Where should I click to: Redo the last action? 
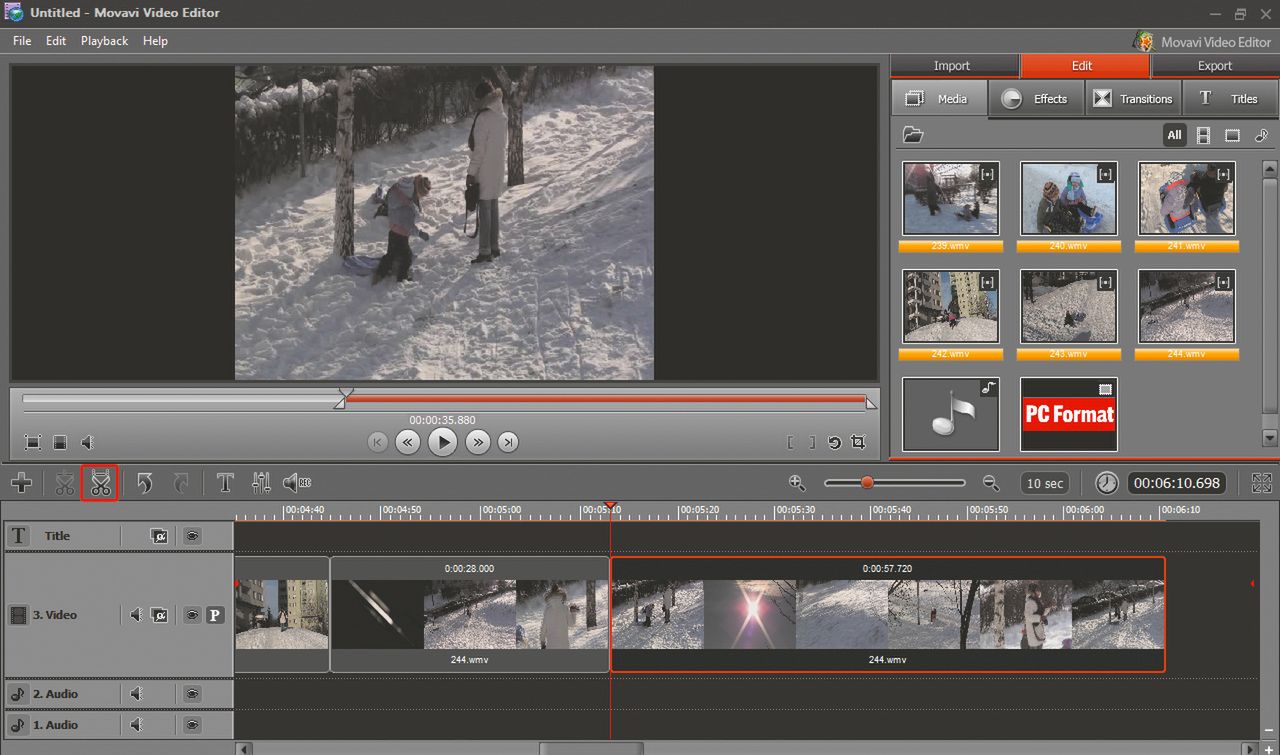(x=181, y=484)
